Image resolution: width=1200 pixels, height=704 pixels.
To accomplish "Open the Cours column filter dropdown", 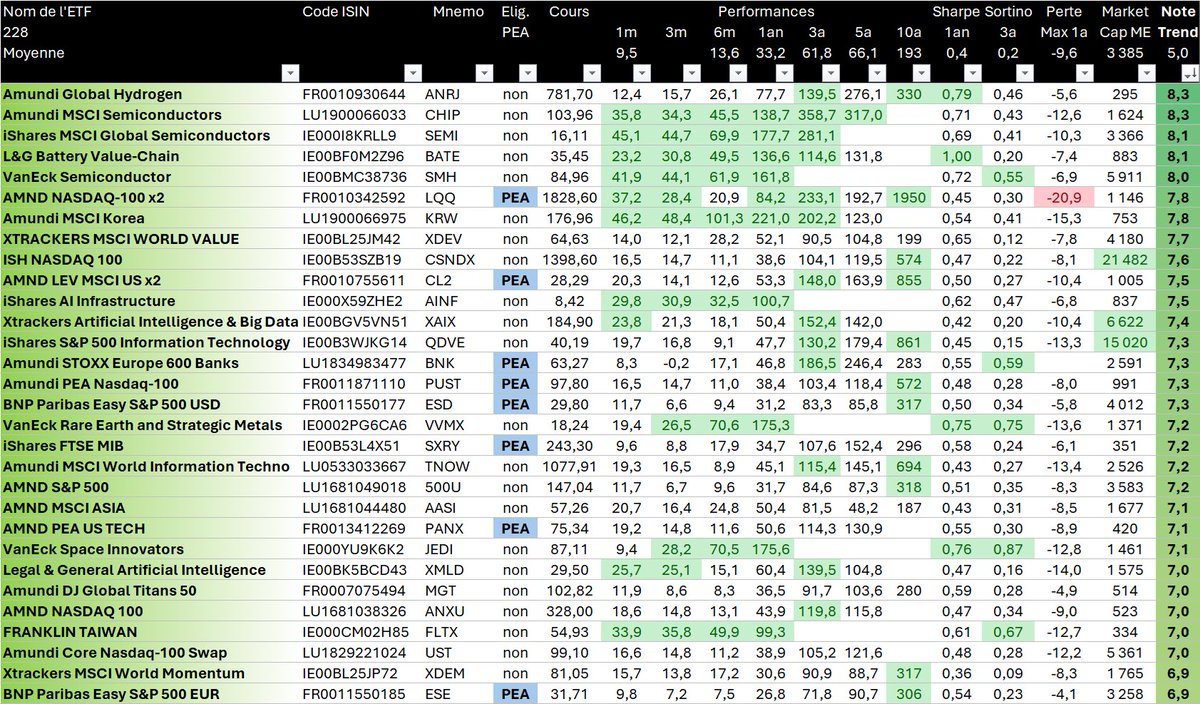I will (590, 73).
